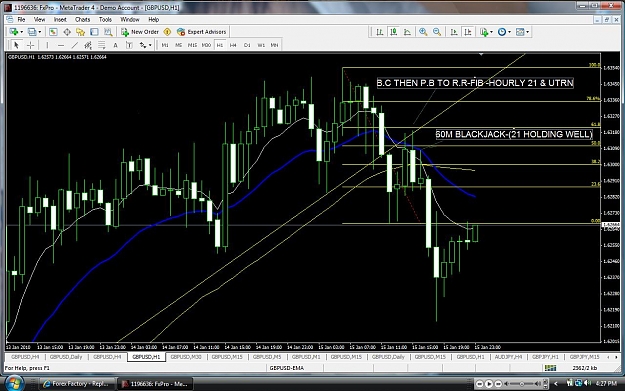Expand the Profiles dropdown arrow
625x391 pixels.
[x=39, y=32]
